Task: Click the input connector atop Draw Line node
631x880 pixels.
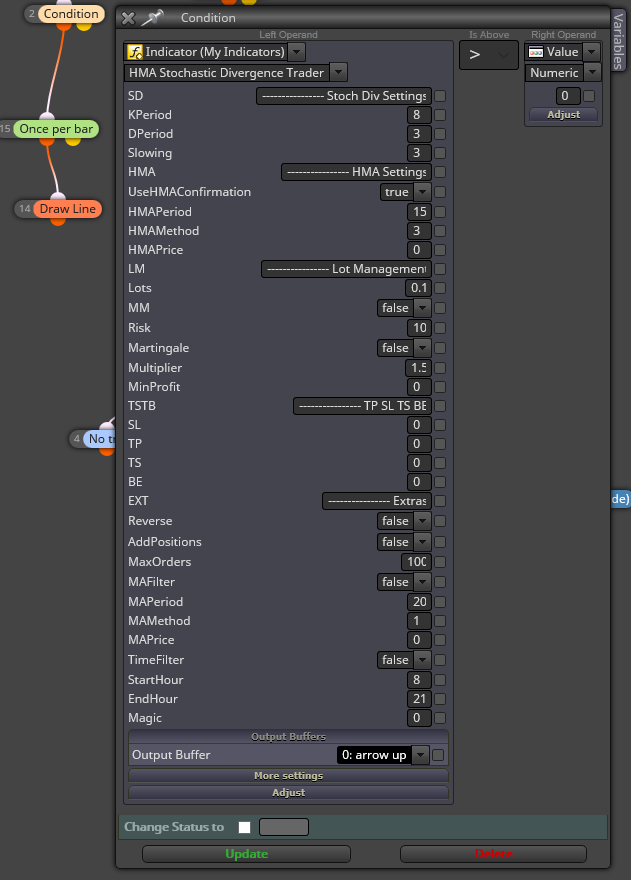Action: coord(58,198)
